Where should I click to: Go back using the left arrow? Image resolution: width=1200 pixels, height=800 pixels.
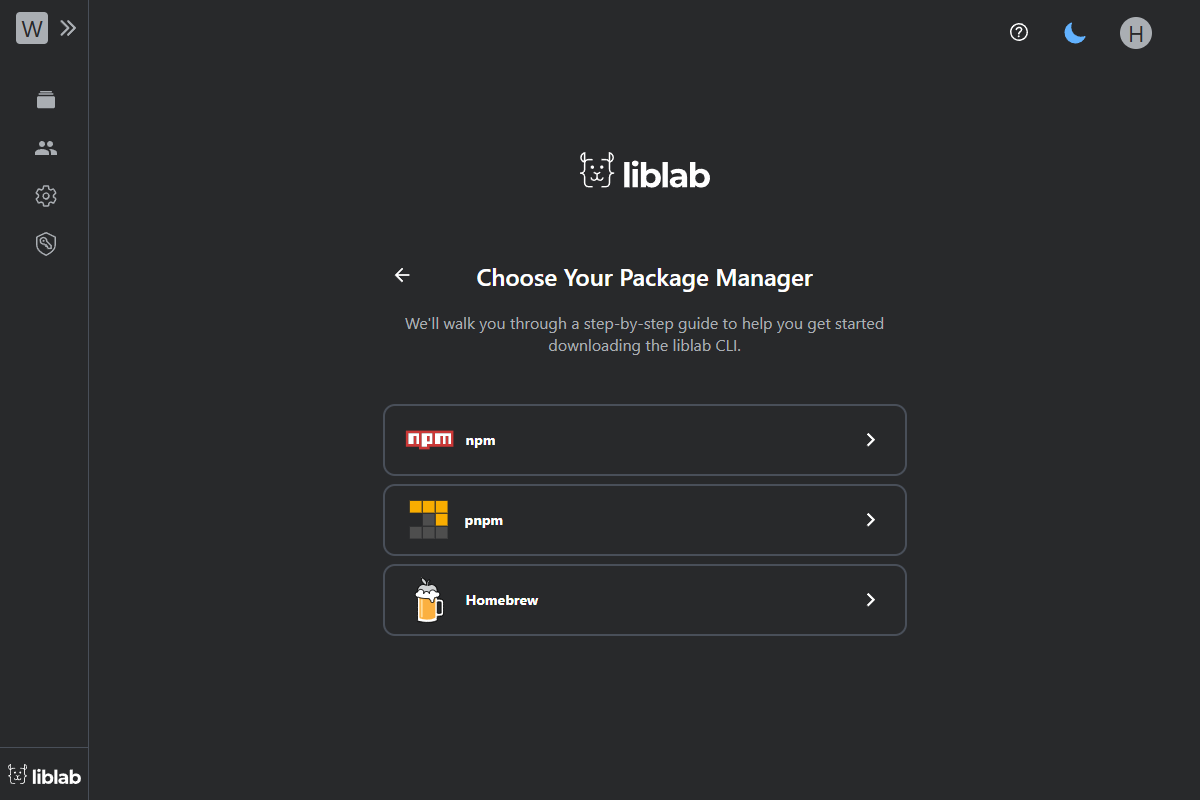pos(401,275)
